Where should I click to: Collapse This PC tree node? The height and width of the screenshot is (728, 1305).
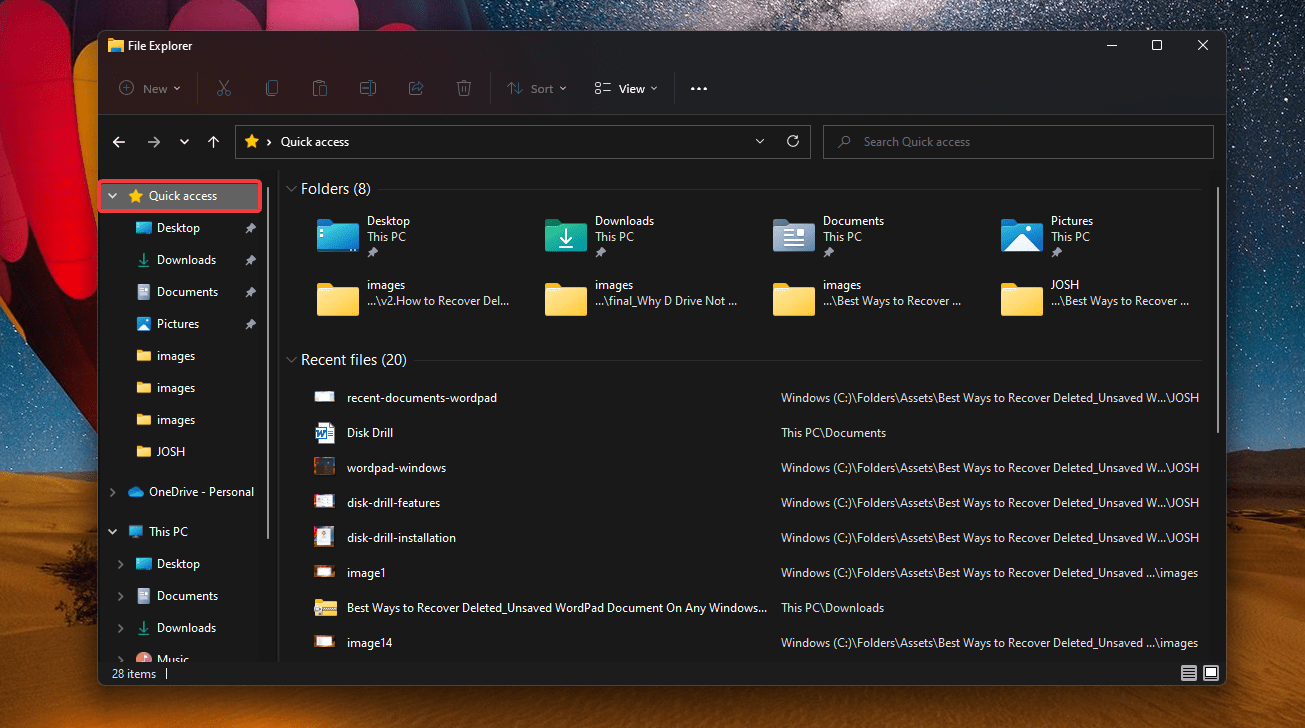[x=113, y=532]
